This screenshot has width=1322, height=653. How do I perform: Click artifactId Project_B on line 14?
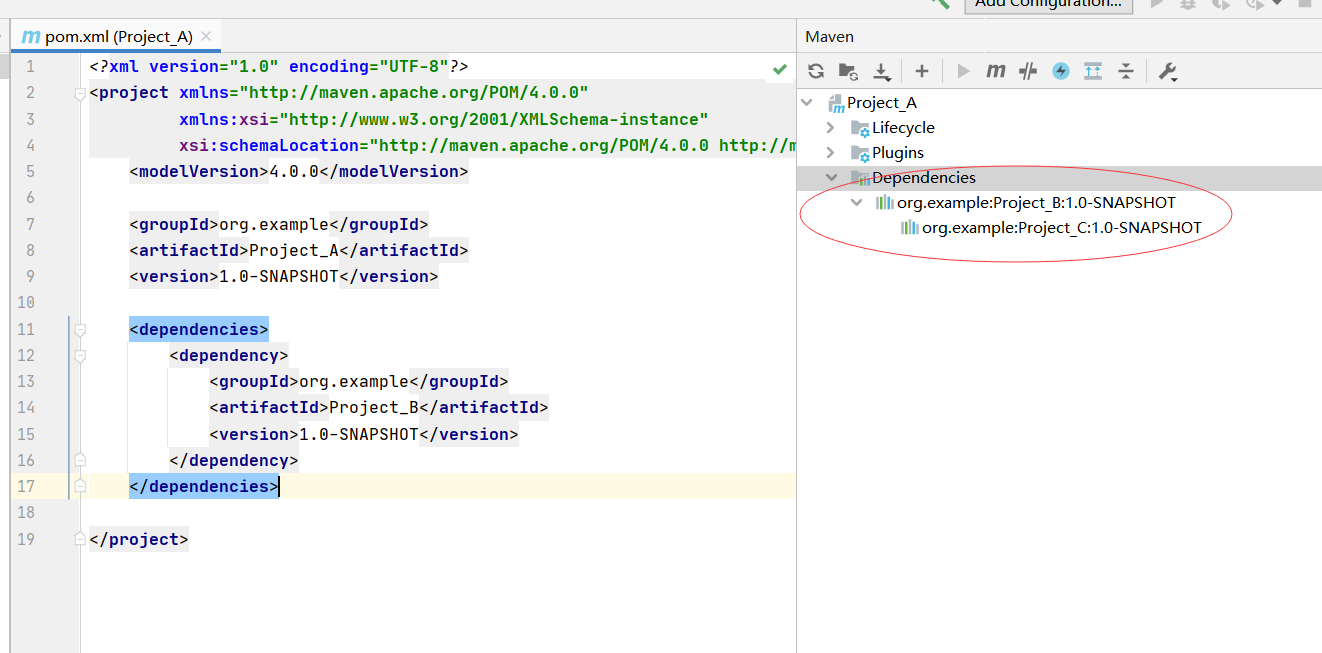[x=379, y=407]
